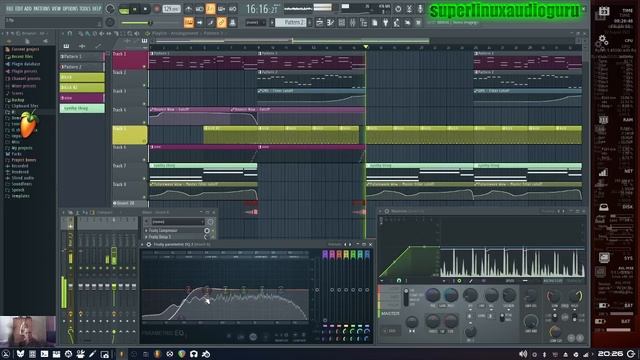Open the OPTIONS menu
The height and width of the screenshot is (360, 640).
70,8
